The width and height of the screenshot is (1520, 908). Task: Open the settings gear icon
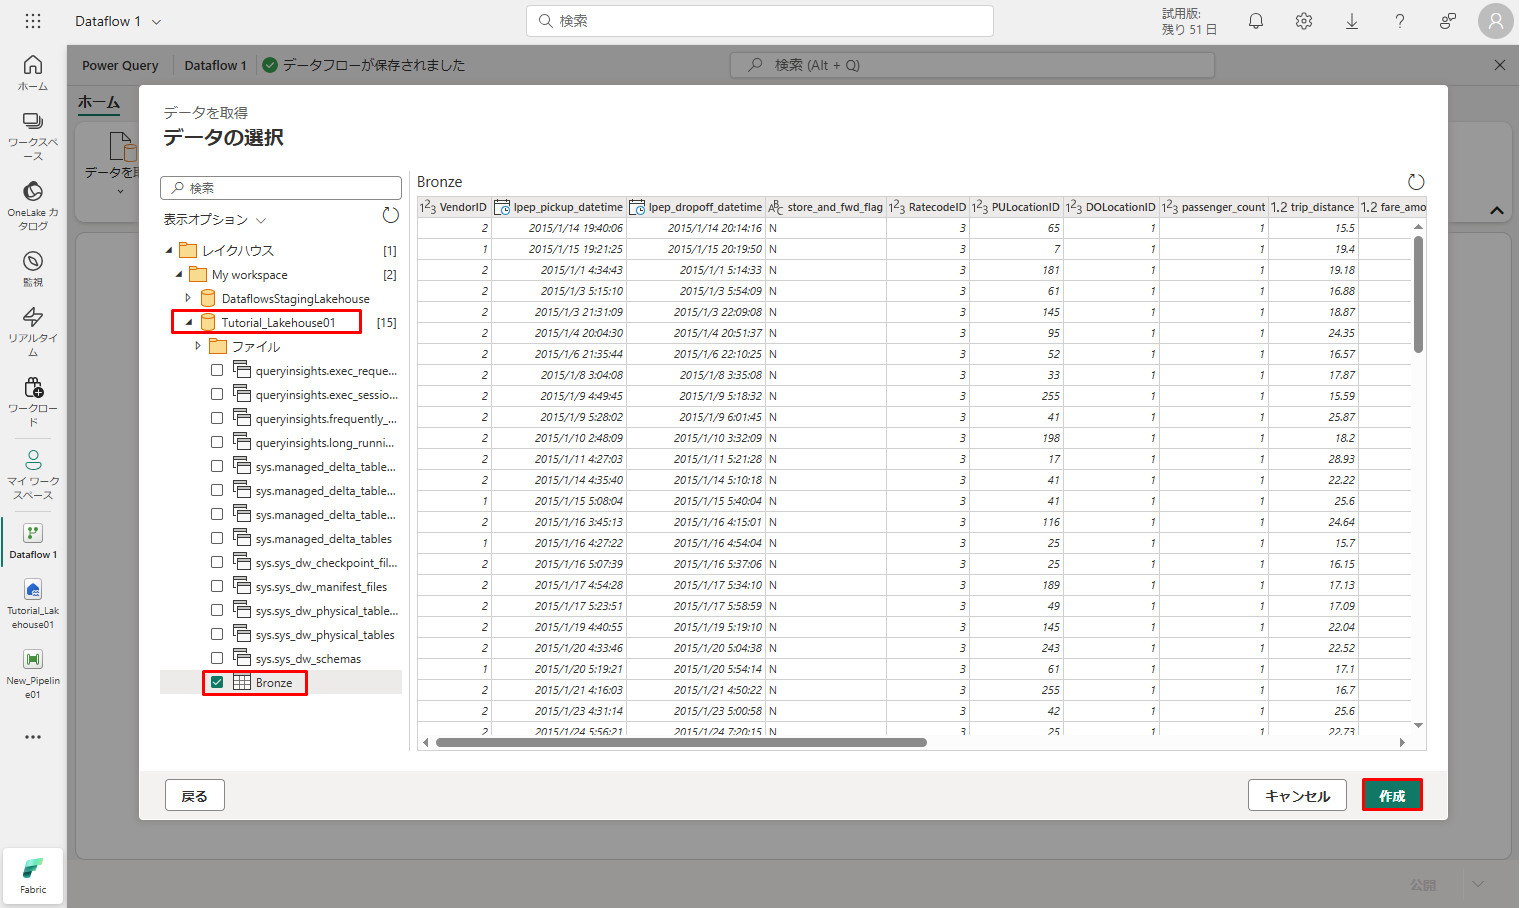pyautogui.click(x=1304, y=21)
